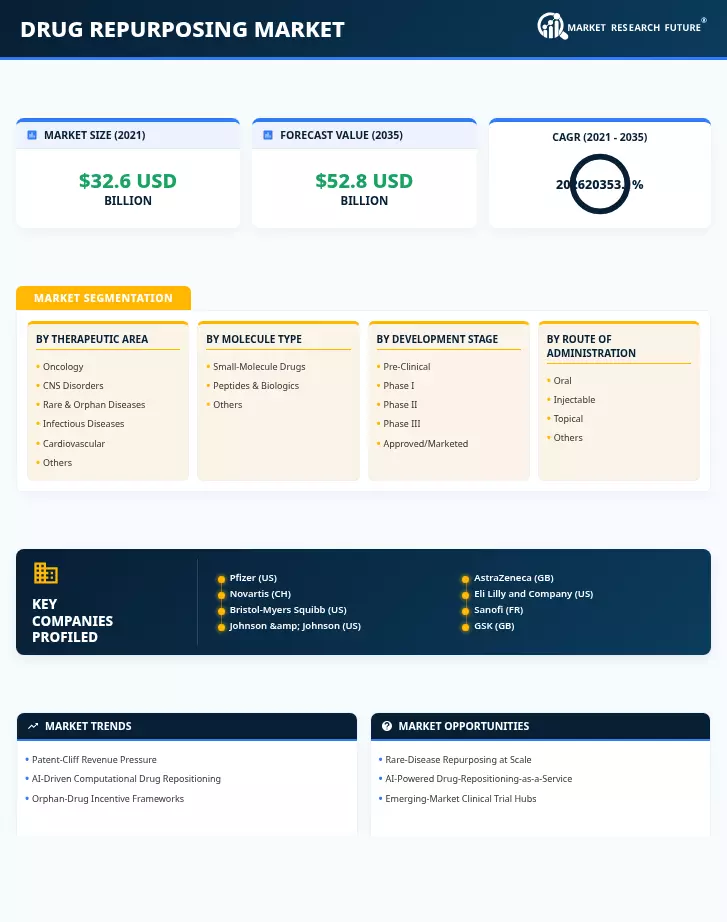Select Approved/Marketed stage item
727x922 pixels.
426,443
